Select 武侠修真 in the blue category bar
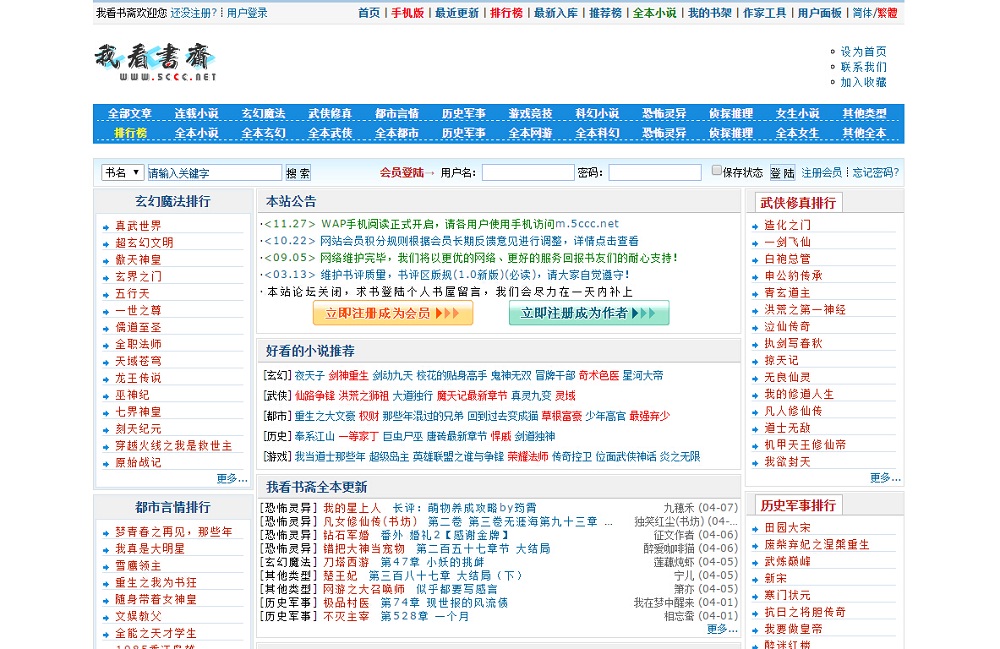Image resolution: width=1000 pixels, height=649 pixels. (330, 113)
